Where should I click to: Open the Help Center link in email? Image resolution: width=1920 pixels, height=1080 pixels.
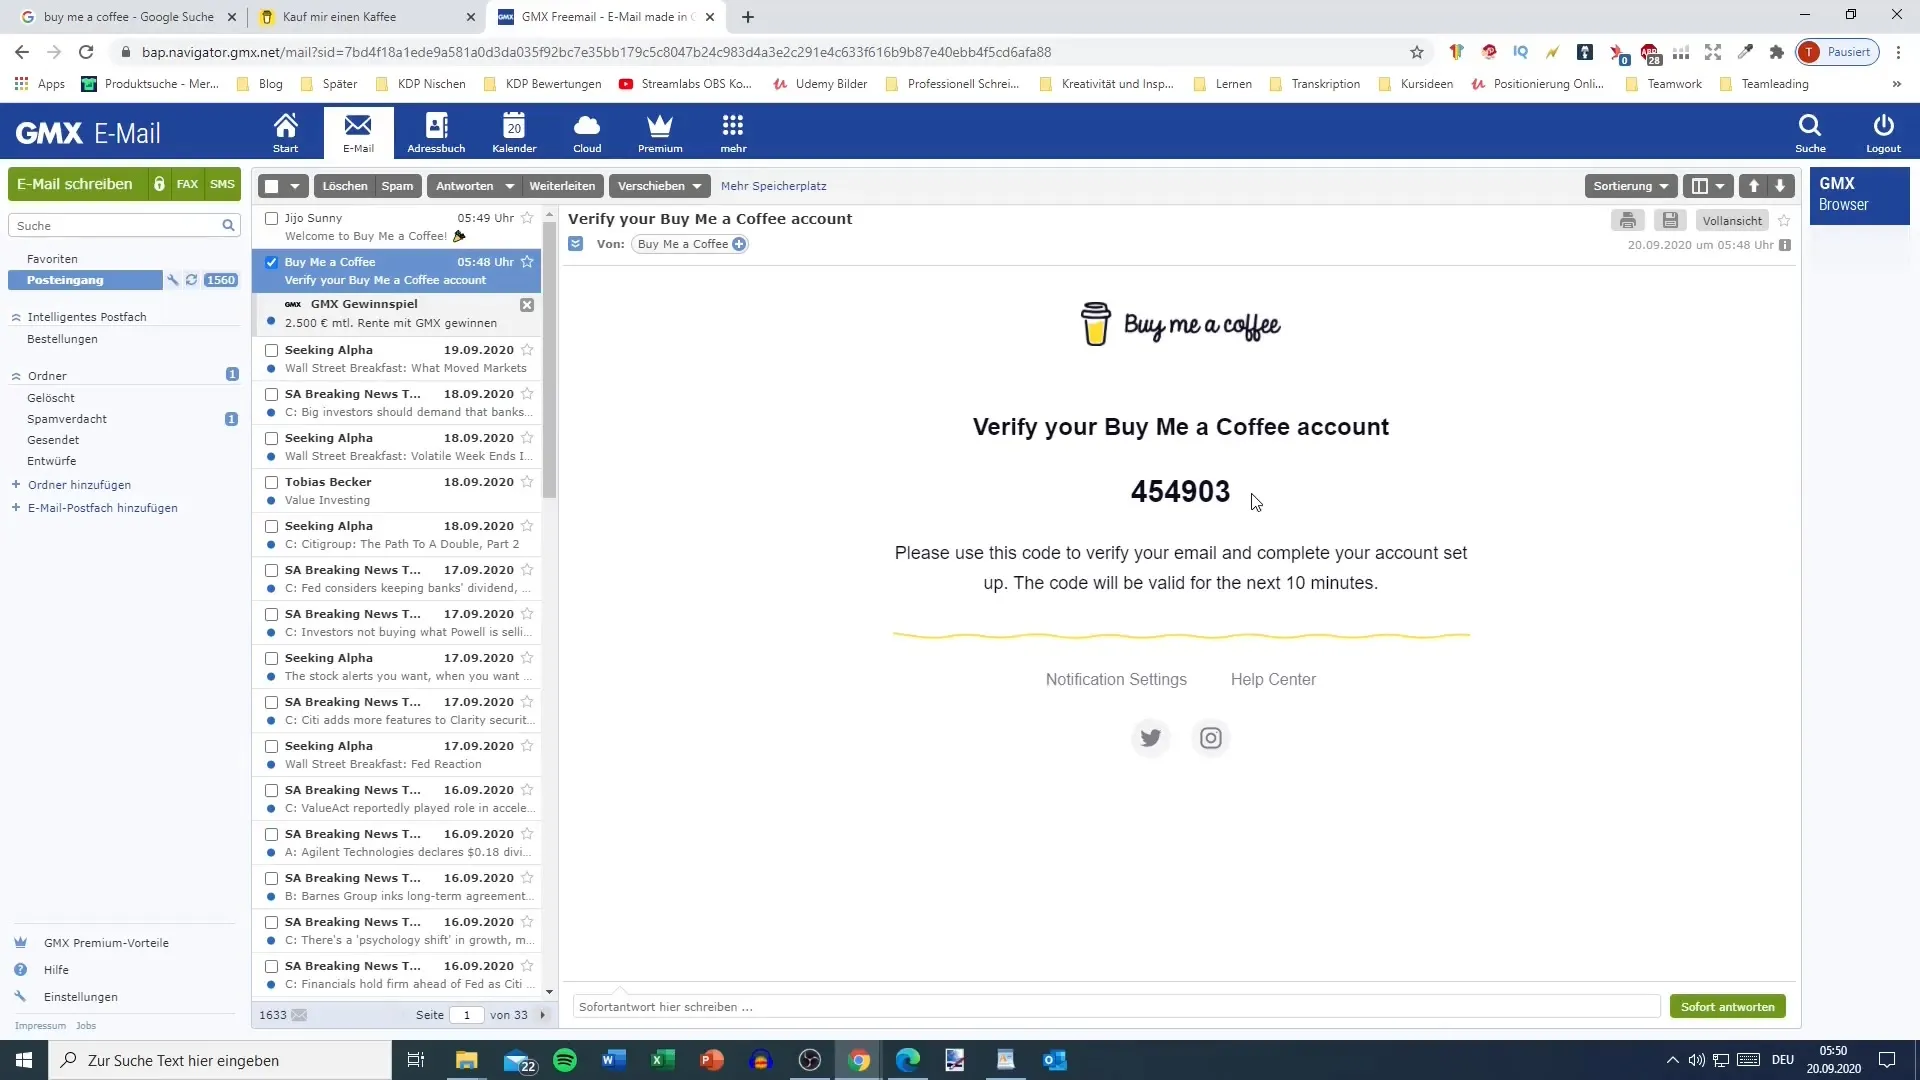pos(1273,680)
